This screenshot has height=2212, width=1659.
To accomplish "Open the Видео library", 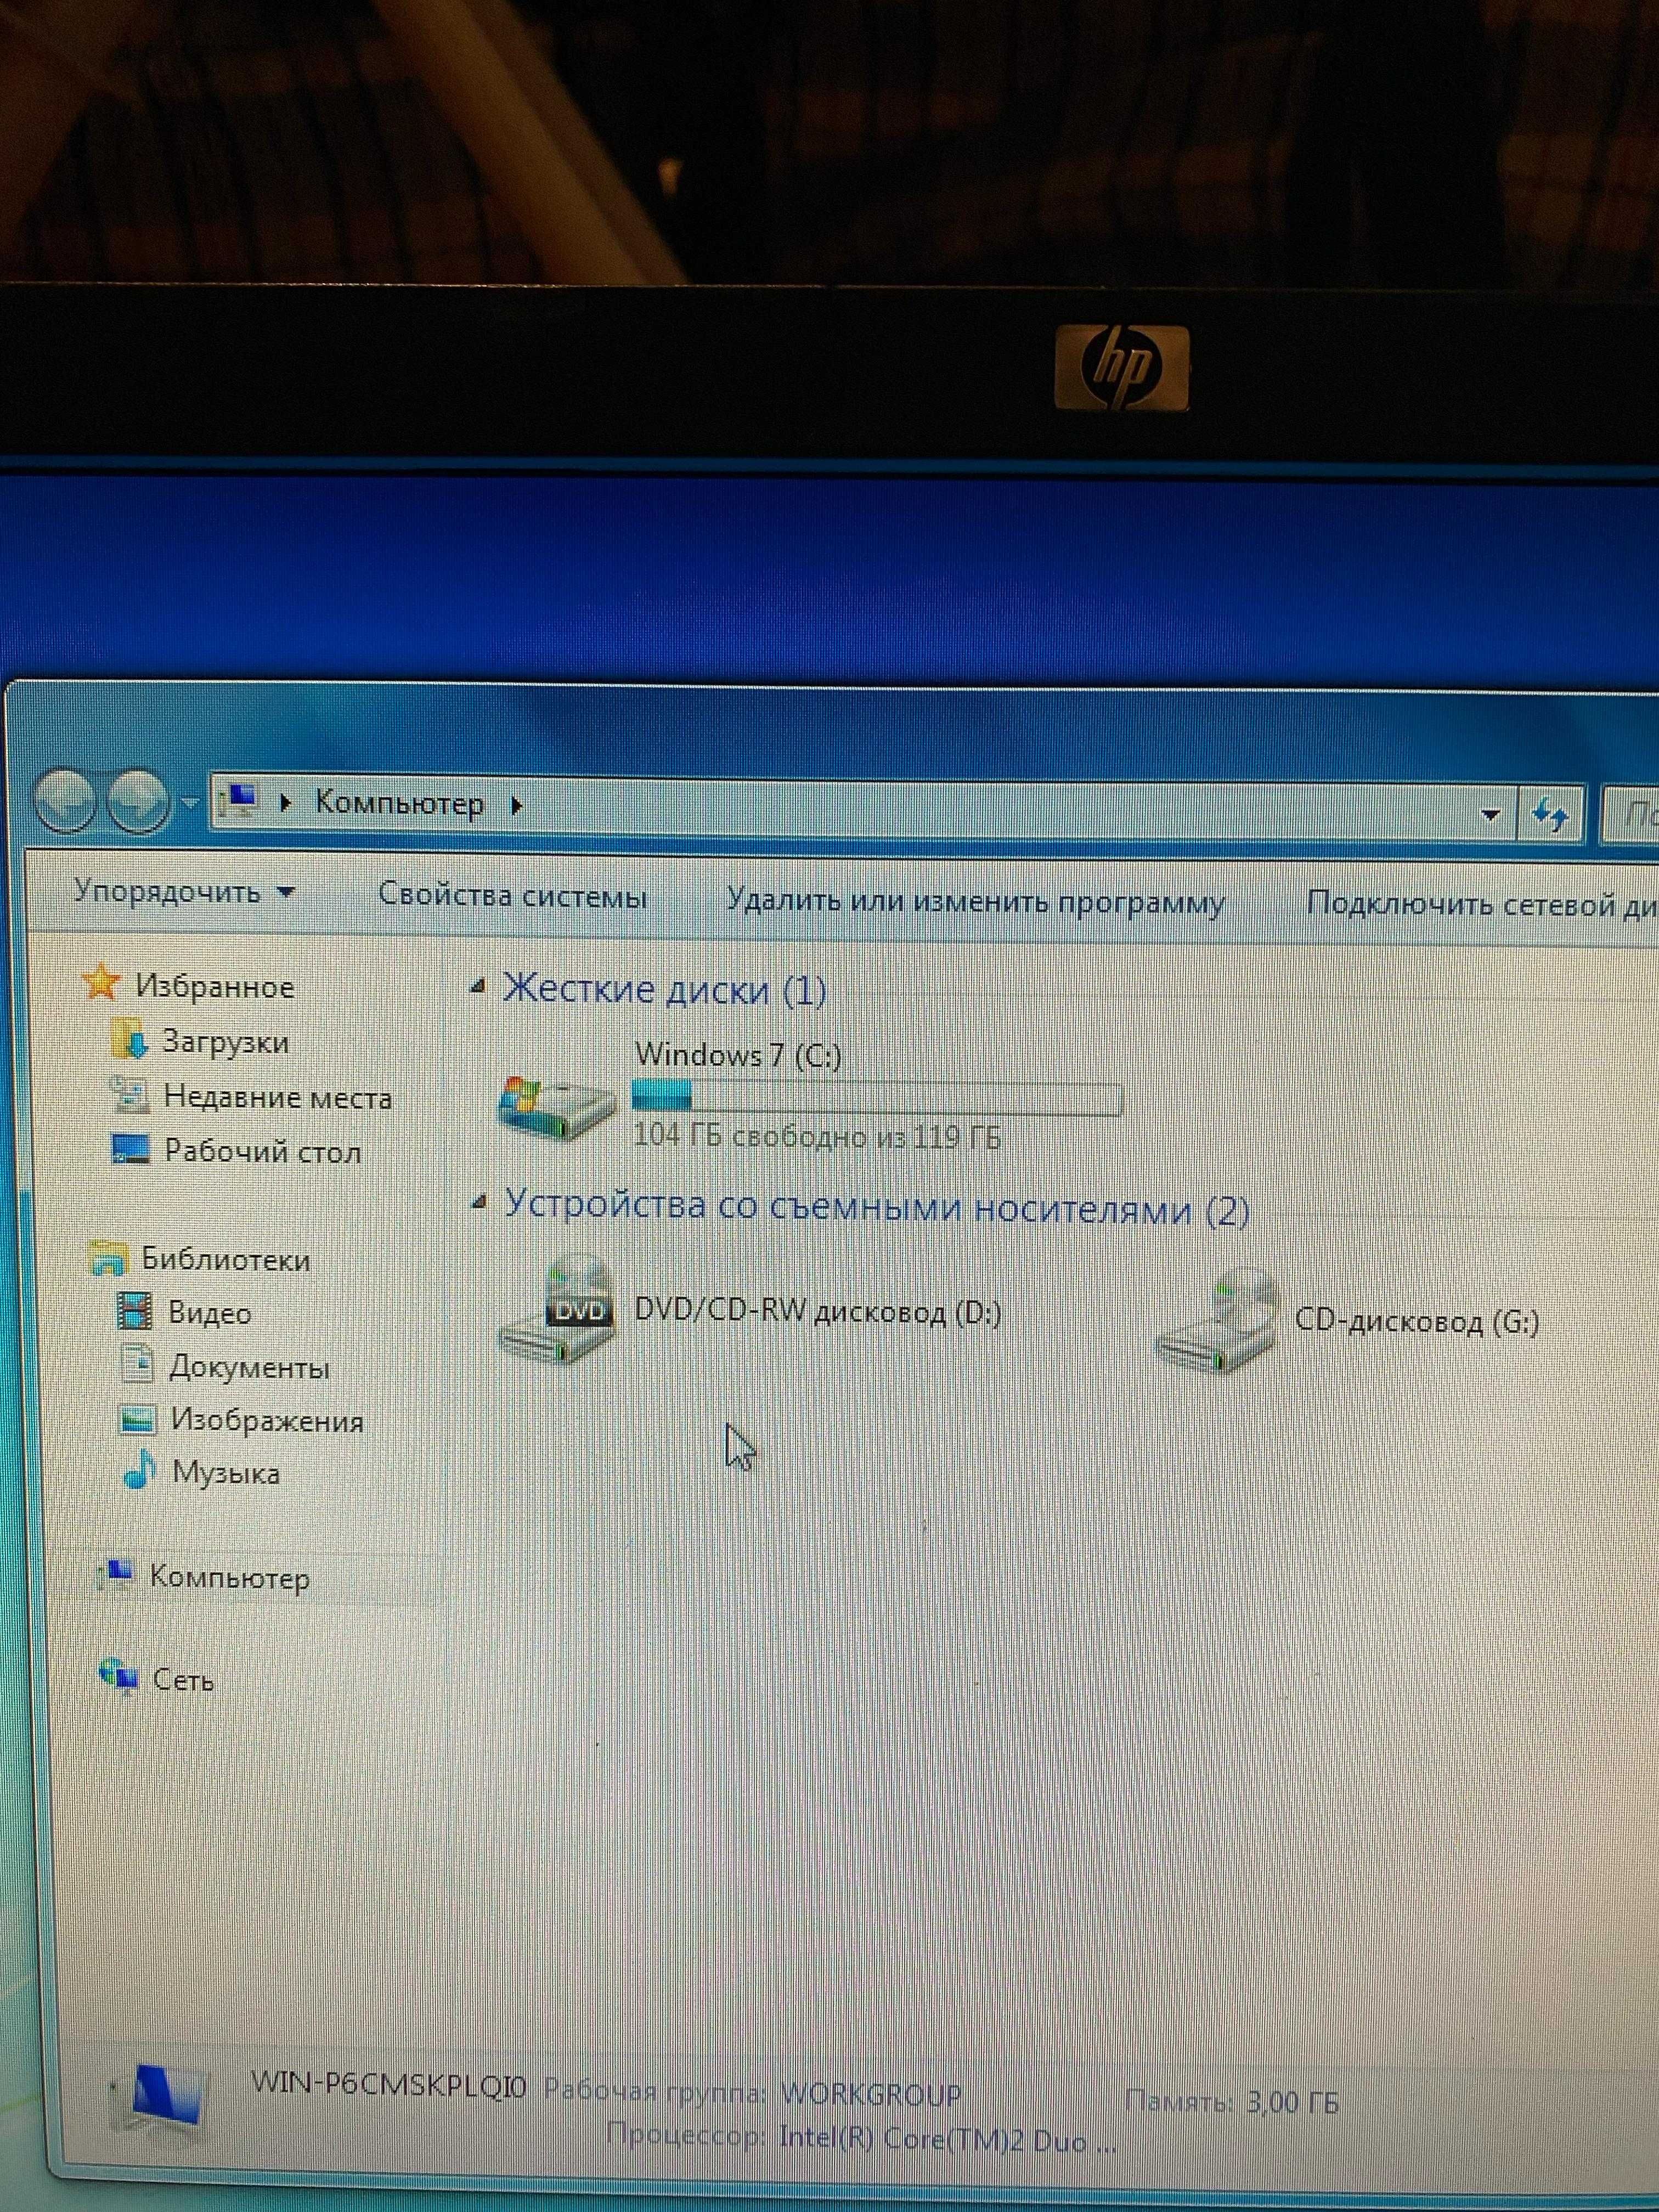I will pos(209,1313).
